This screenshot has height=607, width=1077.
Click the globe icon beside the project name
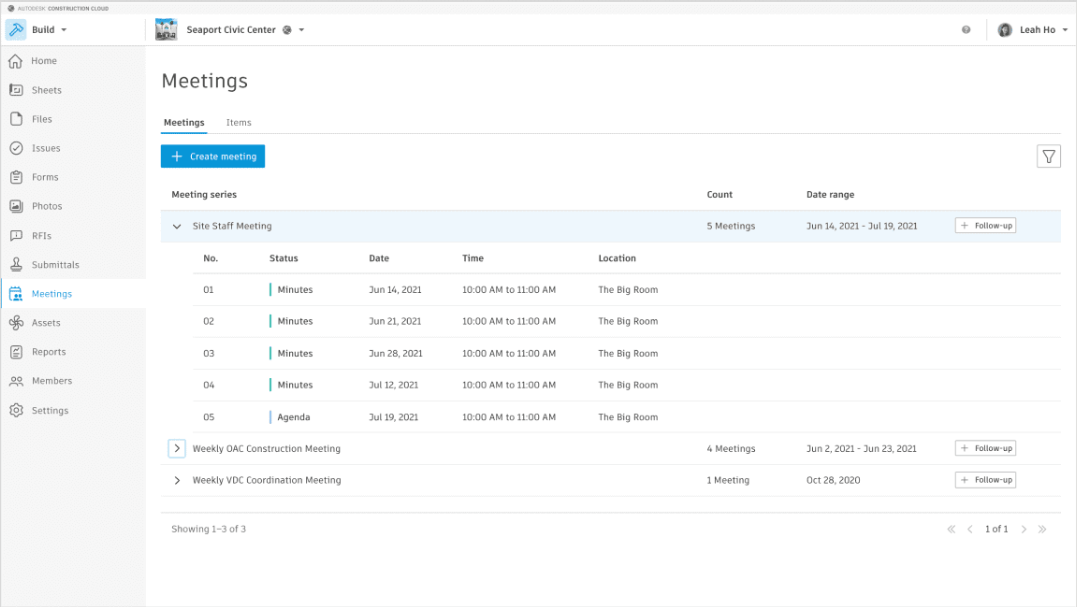[x=287, y=30]
